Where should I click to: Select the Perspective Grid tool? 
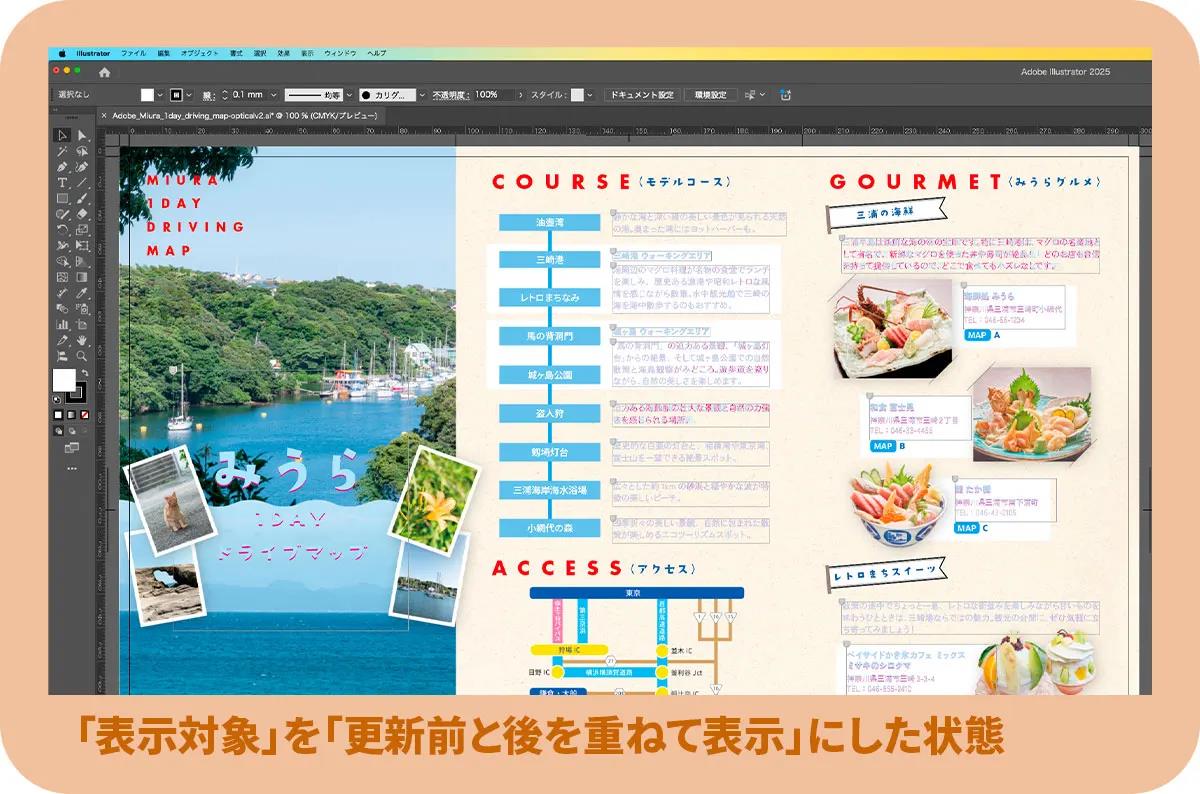coord(81,261)
